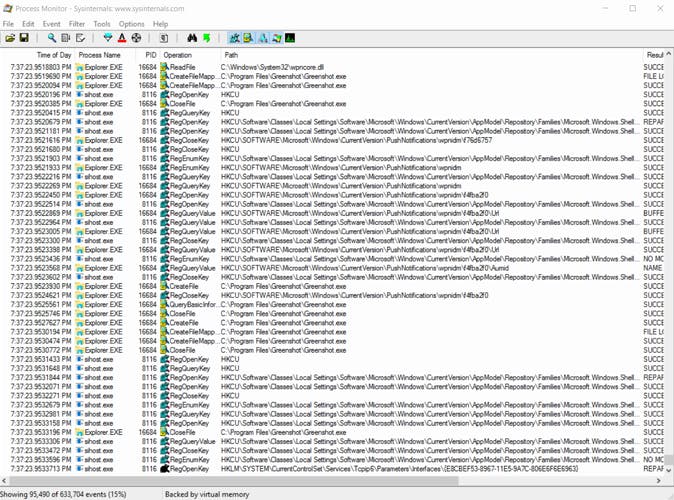Toggle Show Registry Activity button
Viewport: 674px width, 500px height.
(235, 38)
